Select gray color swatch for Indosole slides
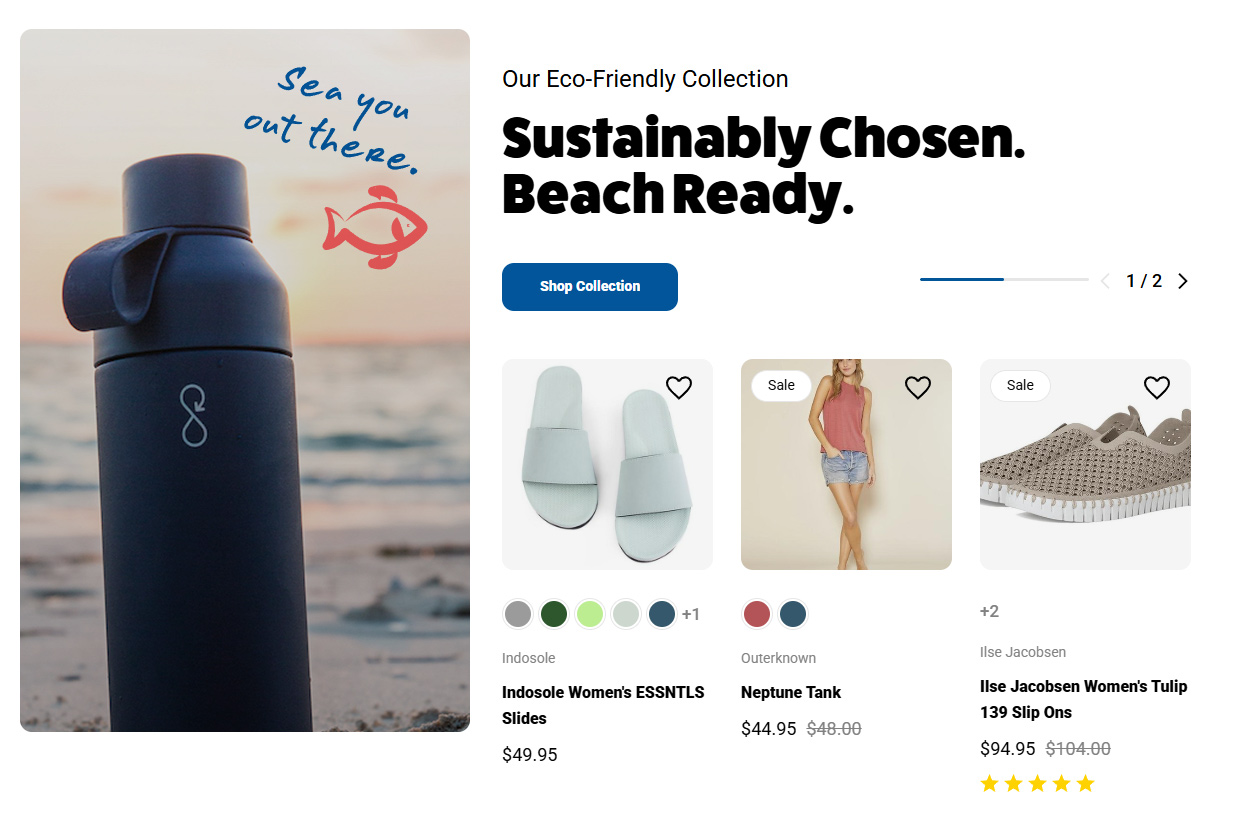 click(518, 614)
